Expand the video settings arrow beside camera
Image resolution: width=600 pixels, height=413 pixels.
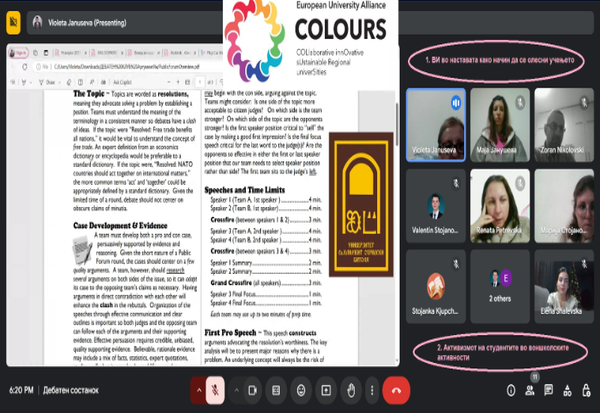(x=236, y=392)
